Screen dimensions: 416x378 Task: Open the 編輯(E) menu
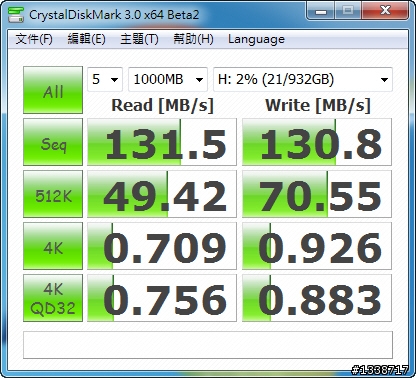click(x=86, y=39)
